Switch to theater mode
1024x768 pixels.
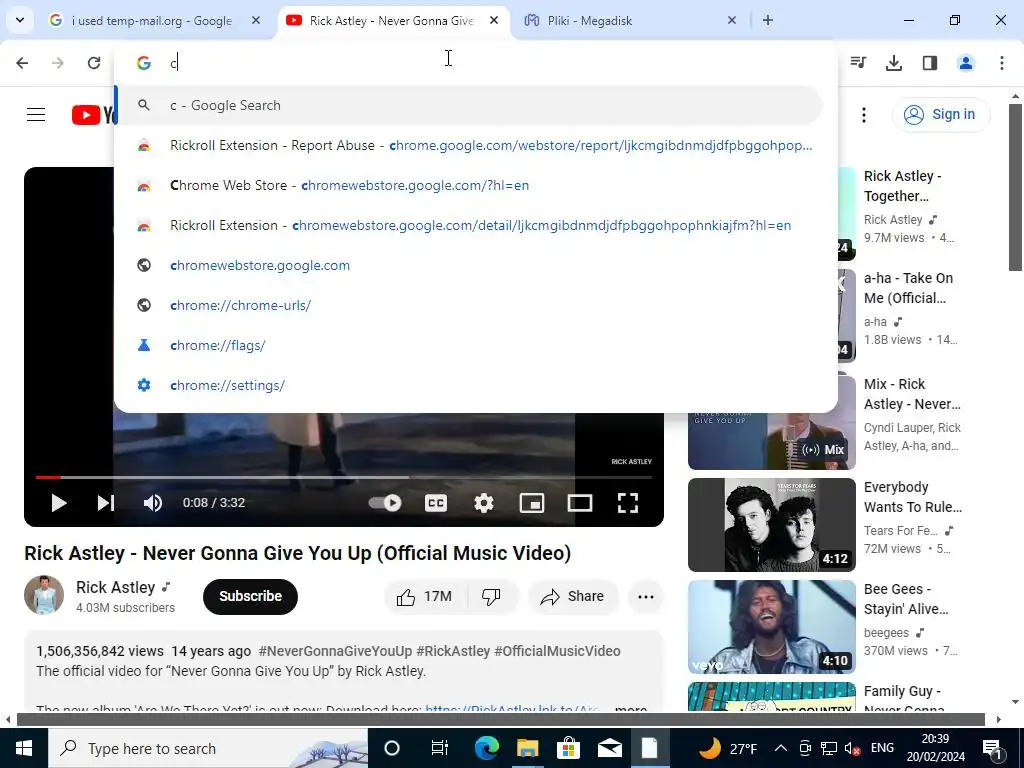580,503
